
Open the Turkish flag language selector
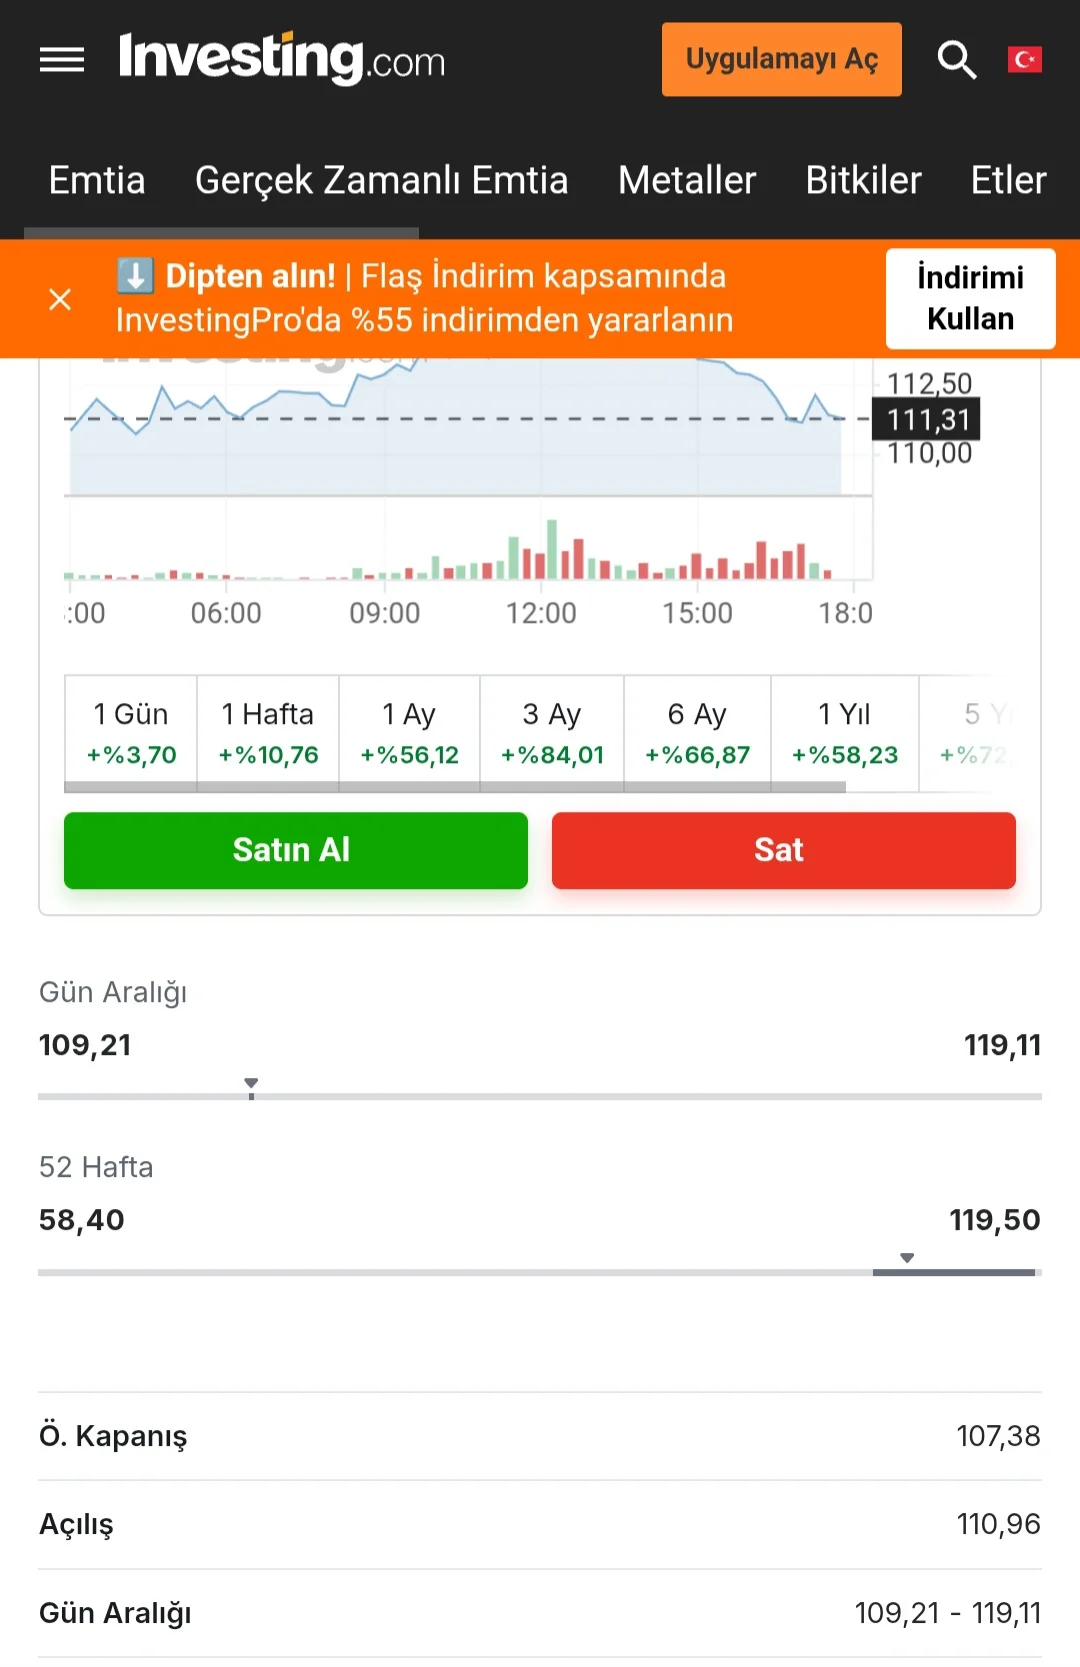pos(1024,60)
